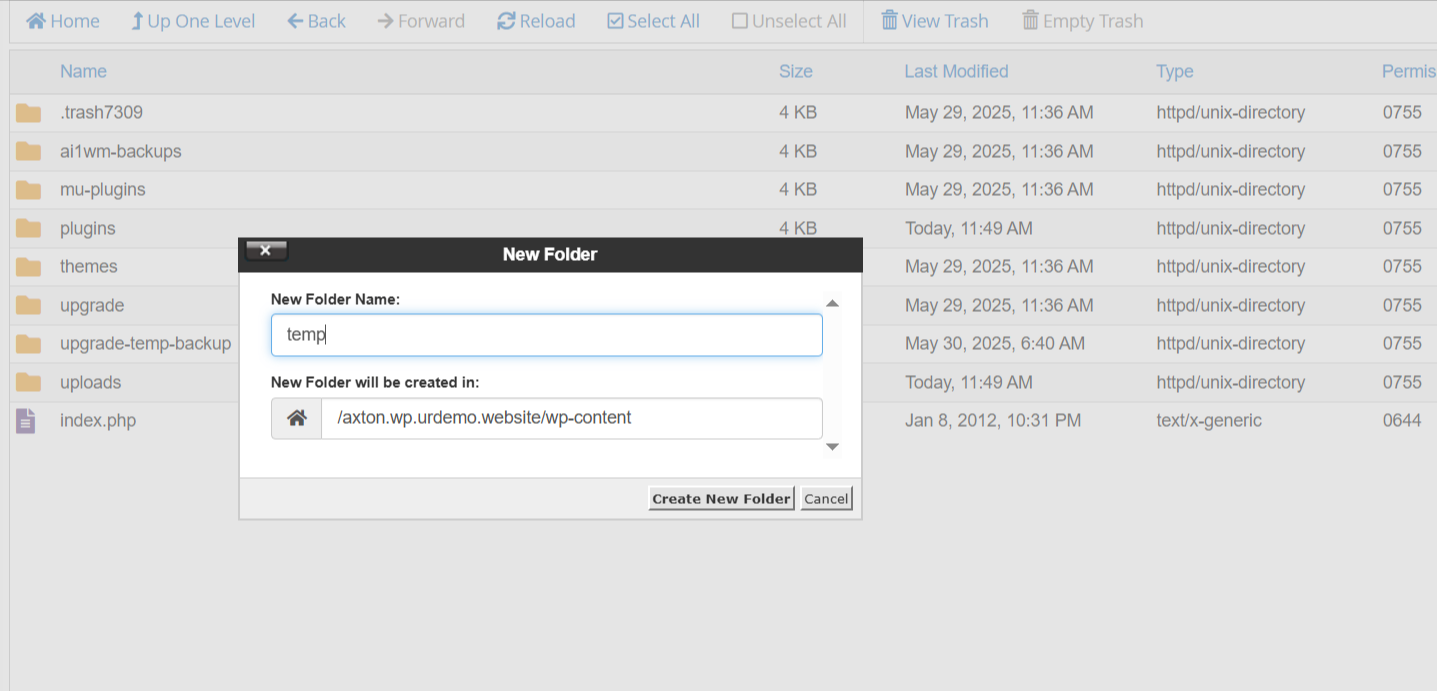Viewport: 1437px width, 691px height.
Task: Select the ai1wm-backups folder icon
Action: [28, 151]
